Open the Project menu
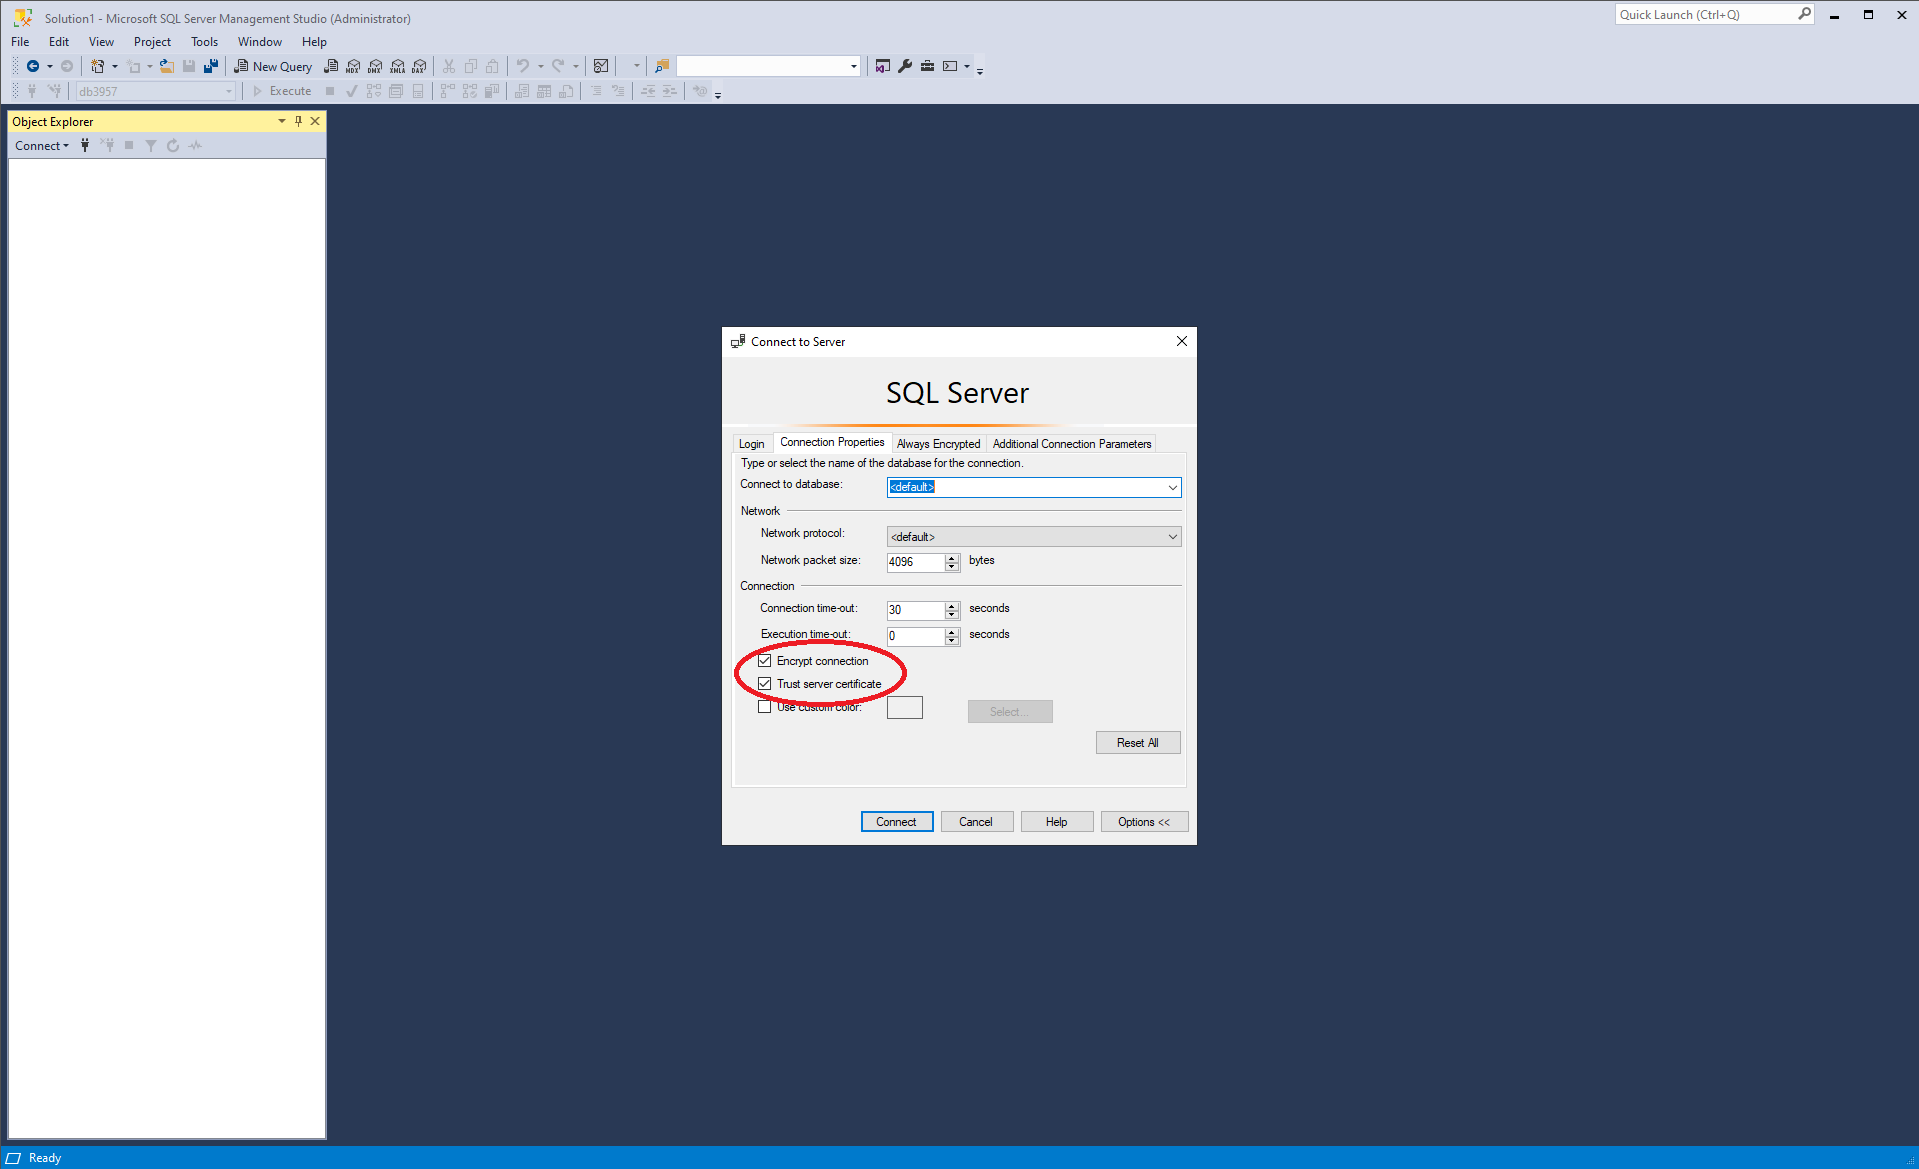Screen dimensions: 1919x1169 click(x=152, y=42)
